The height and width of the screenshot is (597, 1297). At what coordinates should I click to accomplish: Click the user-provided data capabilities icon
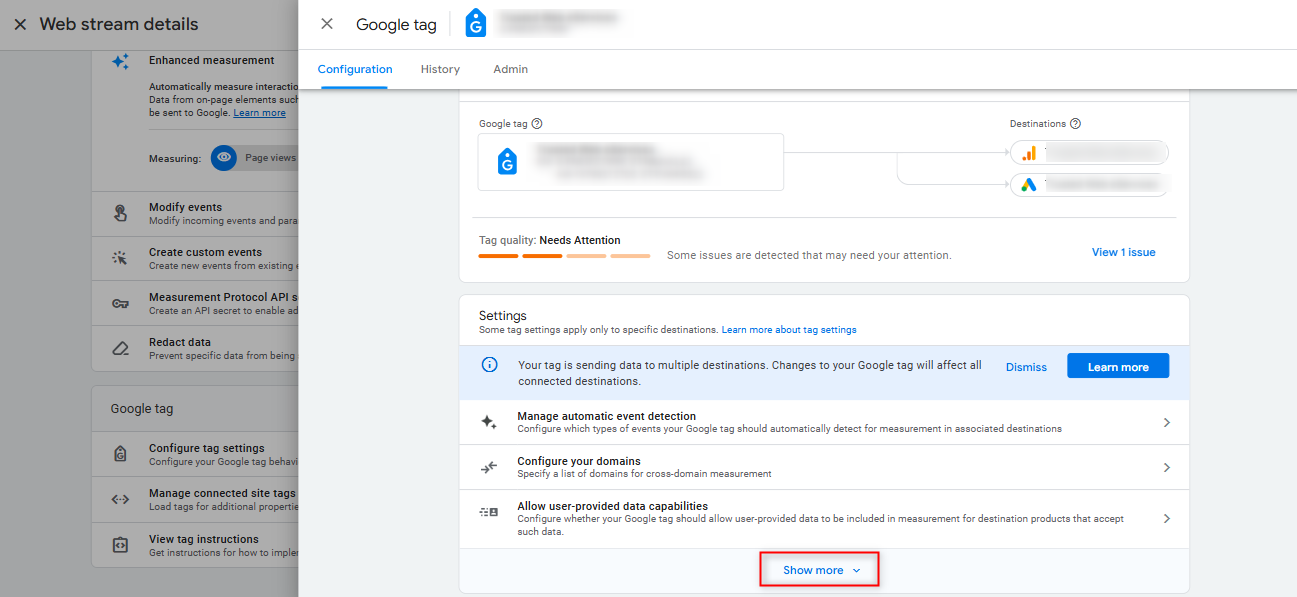[489, 512]
